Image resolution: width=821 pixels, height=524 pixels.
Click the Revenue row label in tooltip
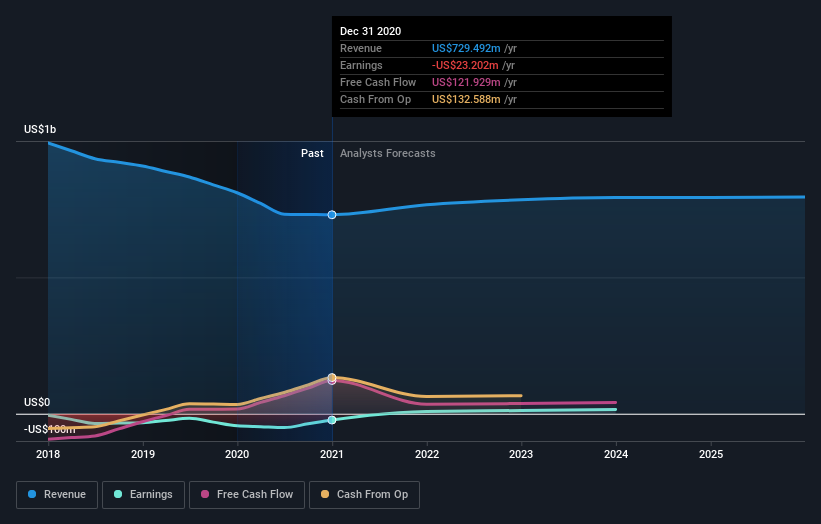361,48
